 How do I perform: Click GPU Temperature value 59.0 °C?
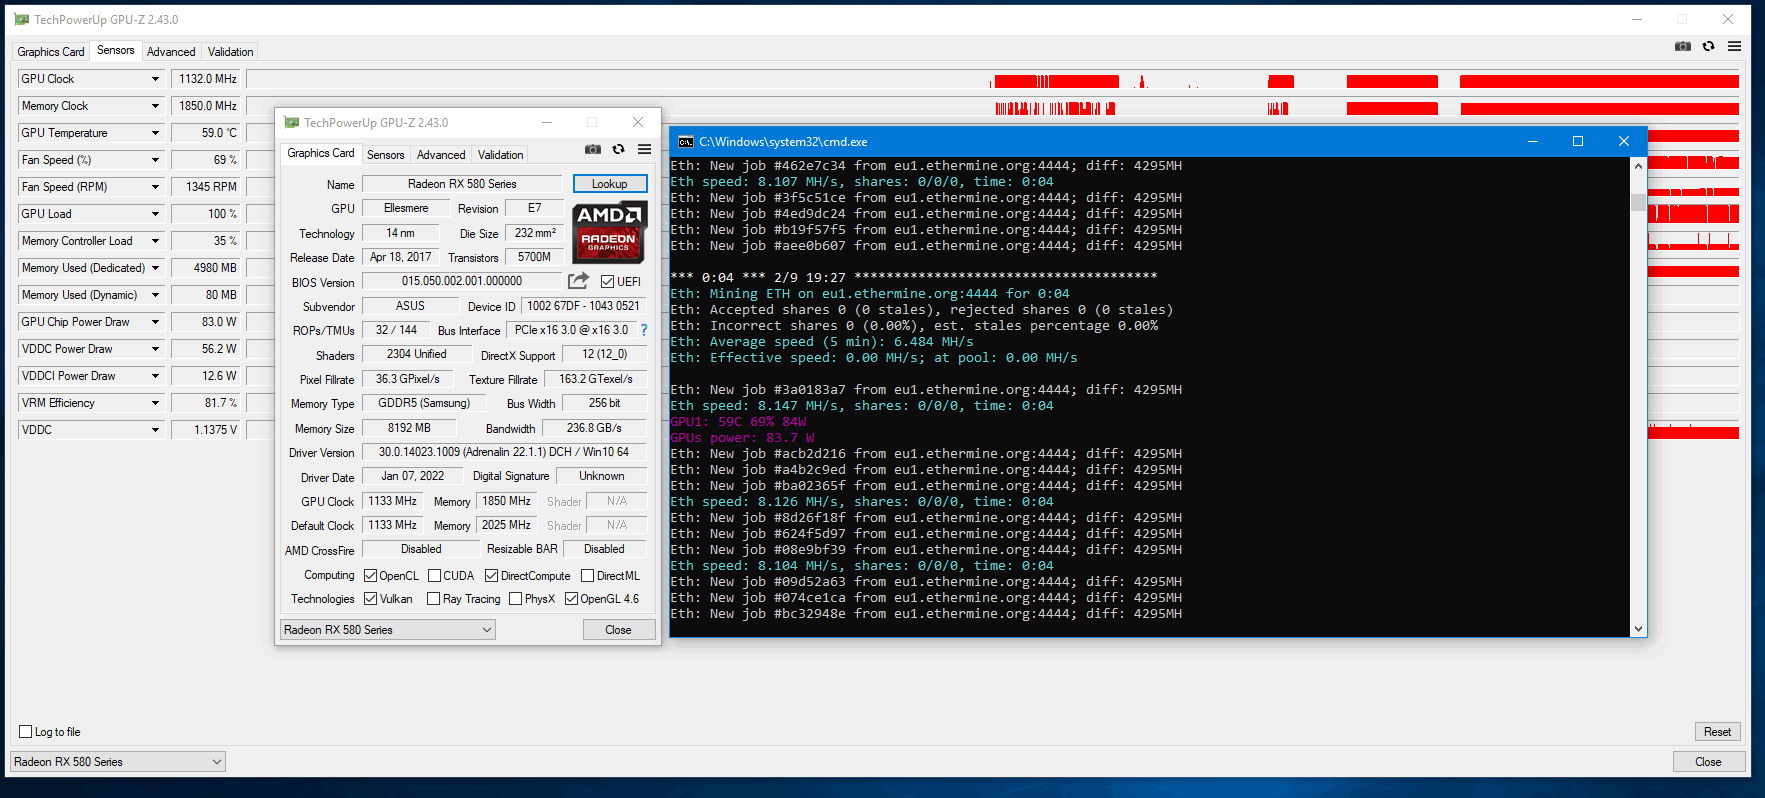click(207, 133)
